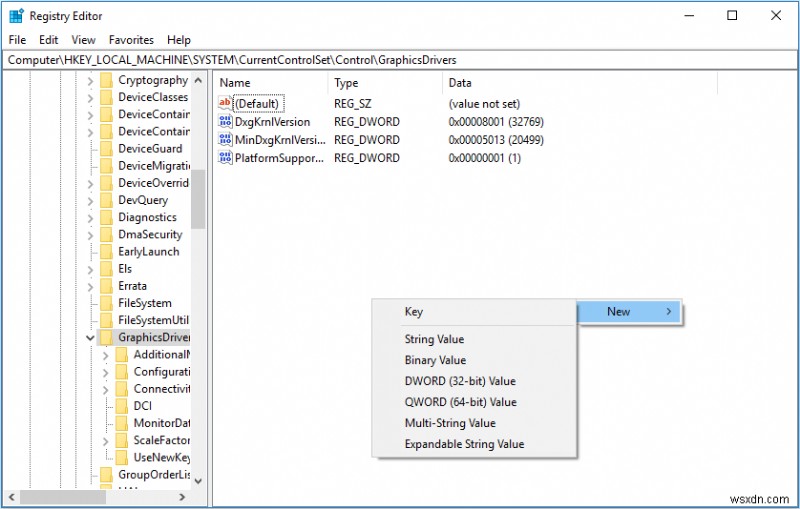Select the FileSystem folder icon

point(106,303)
